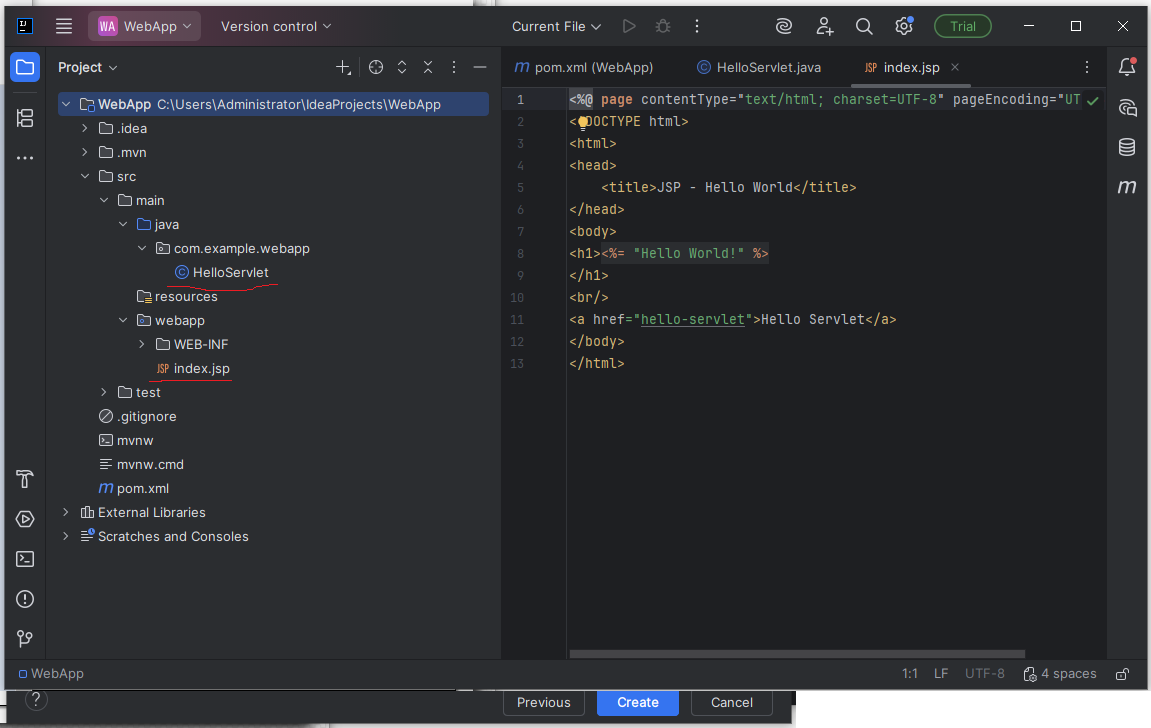The height and width of the screenshot is (728, 1151).
Task: Expand the External Libraries node
Action: pos(66,513)
